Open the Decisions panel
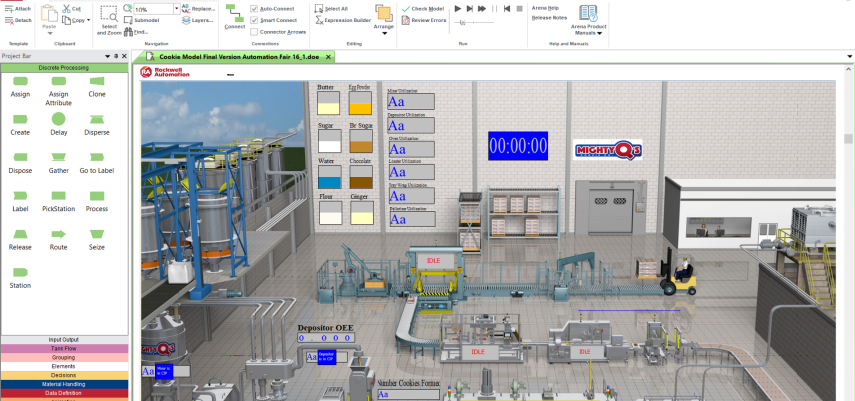 pyautogui.click(x=64, y=375)
